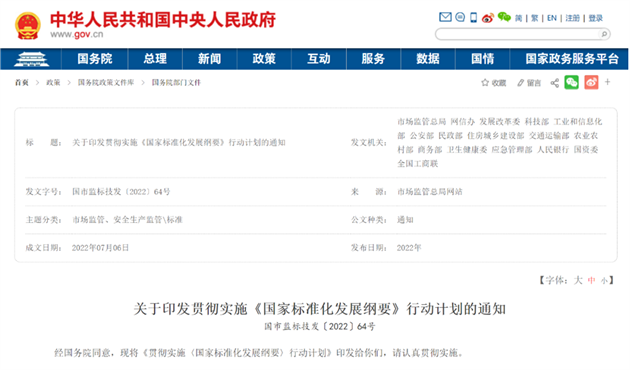630x370 pixels.
Task: Share via green WeChat share button
Action: coord(572,82)
